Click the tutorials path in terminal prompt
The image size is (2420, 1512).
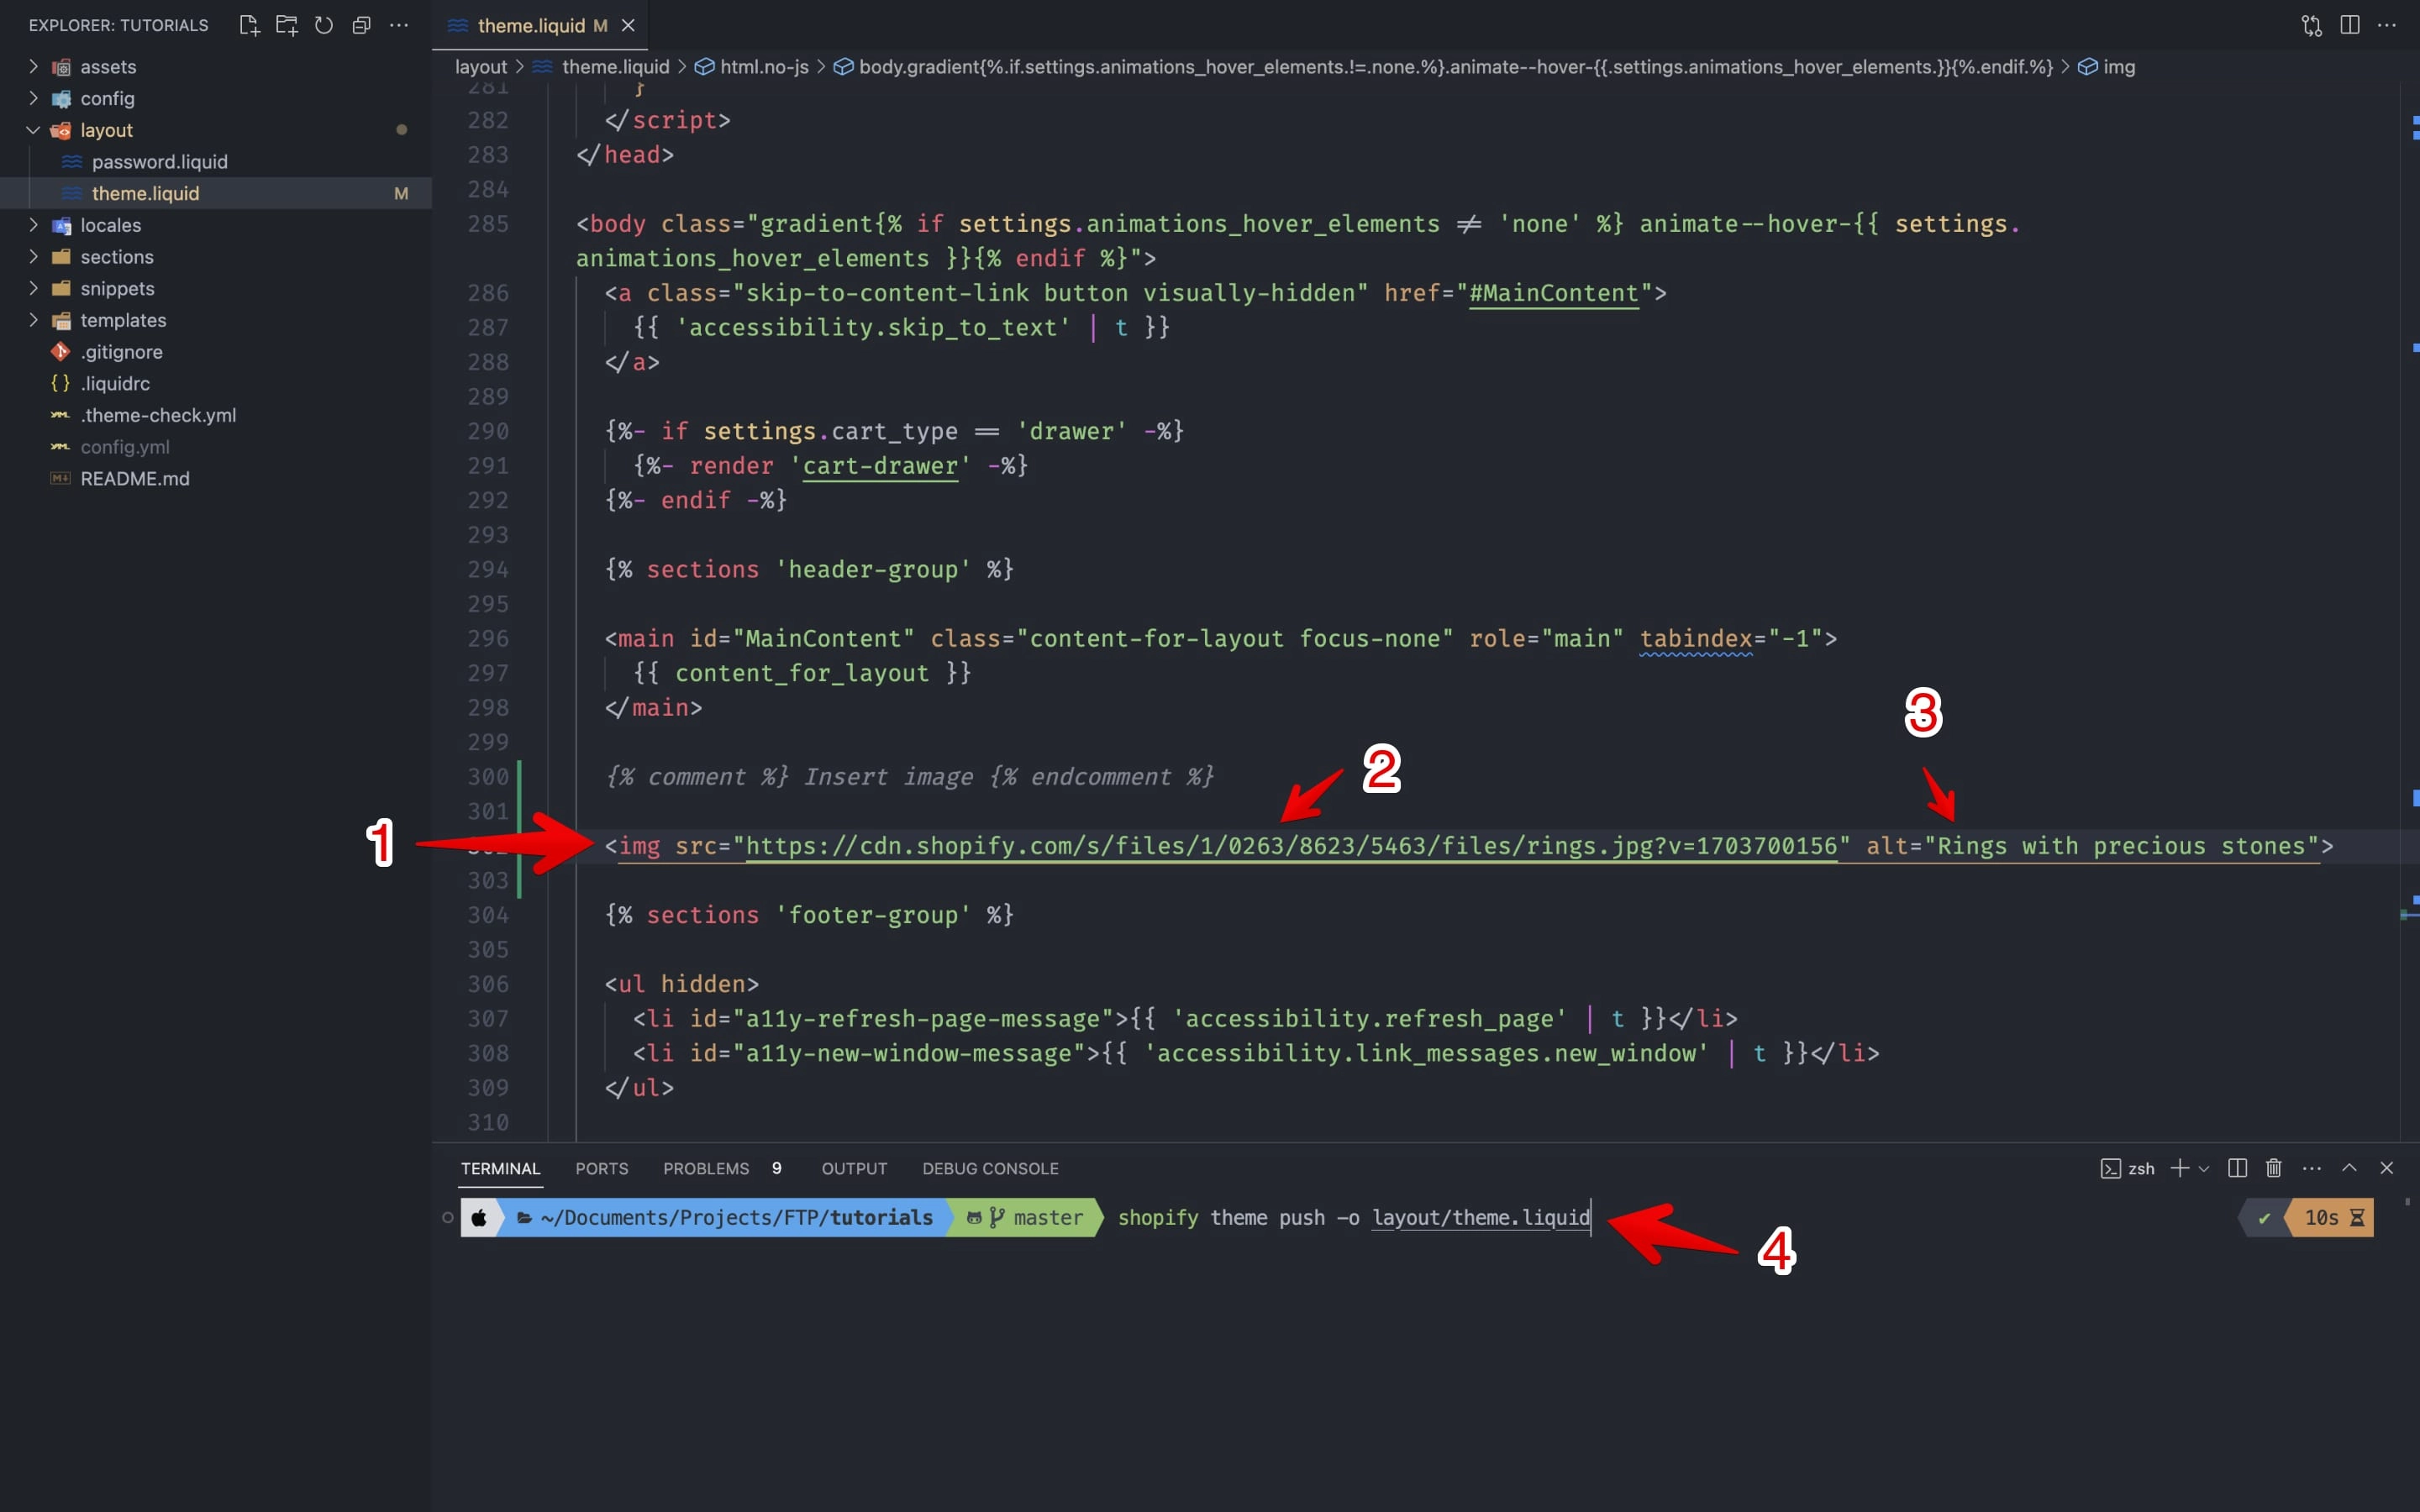[881, 1217]
